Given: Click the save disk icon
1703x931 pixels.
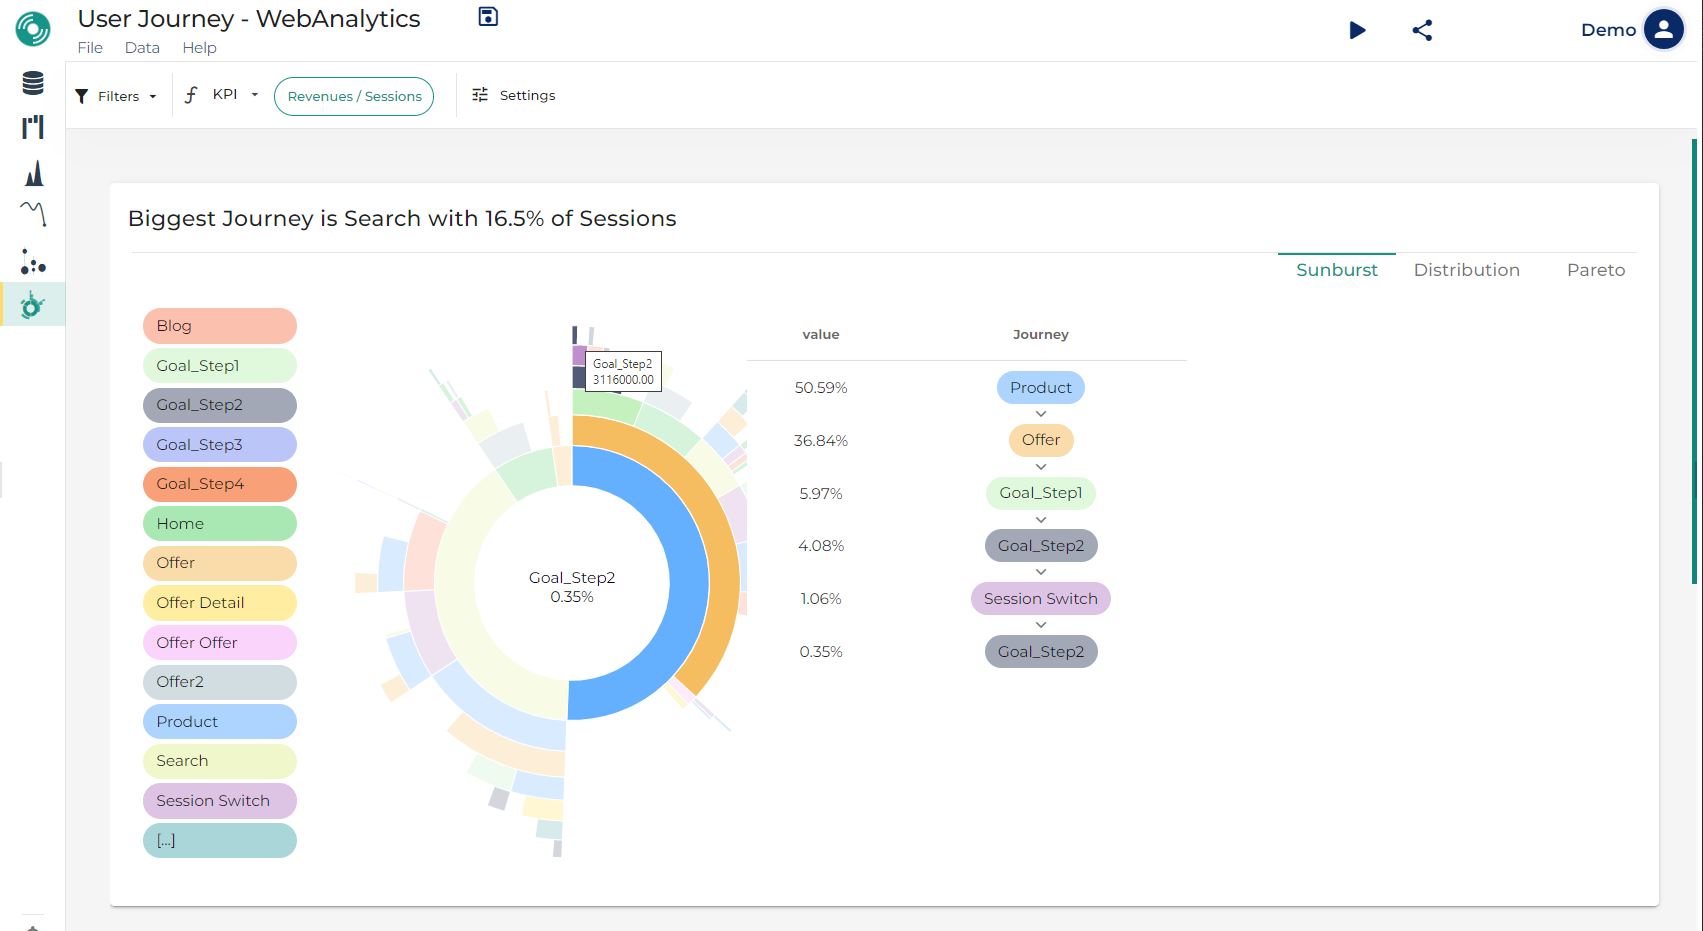Looking at the screenshot, I should tap(488, 16).
